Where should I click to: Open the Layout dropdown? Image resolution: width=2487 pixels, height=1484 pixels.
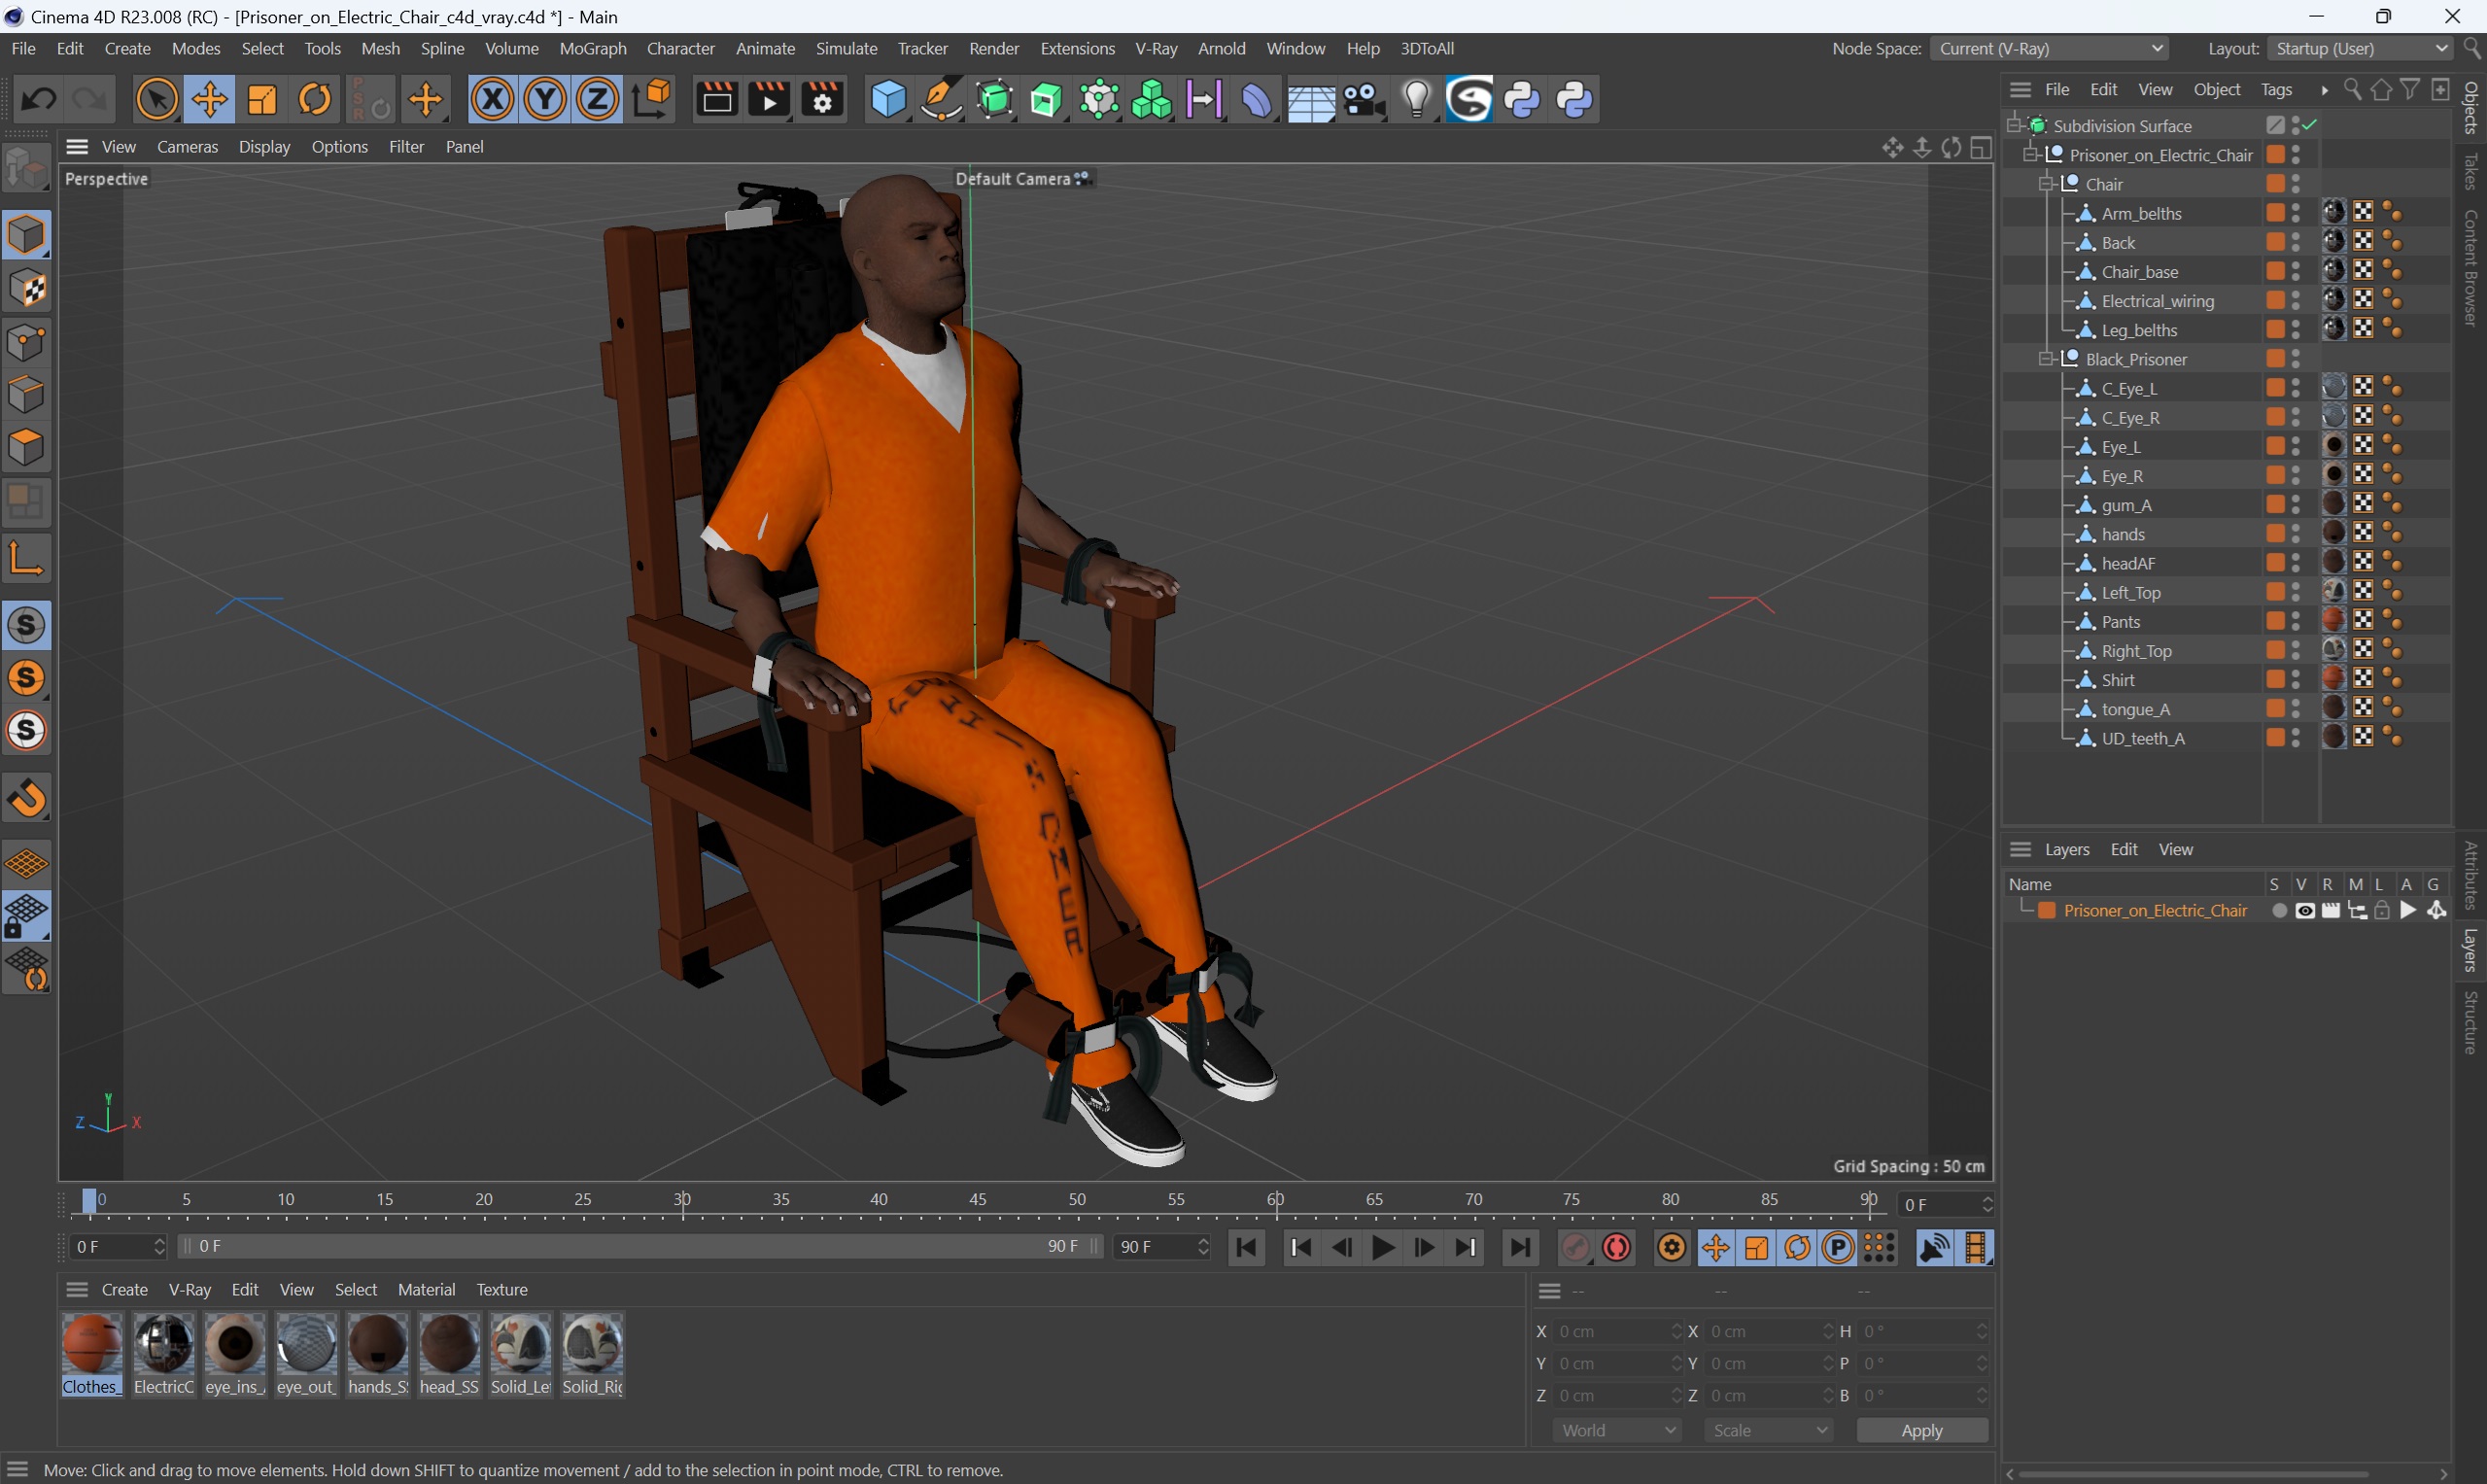(2360, 48)
